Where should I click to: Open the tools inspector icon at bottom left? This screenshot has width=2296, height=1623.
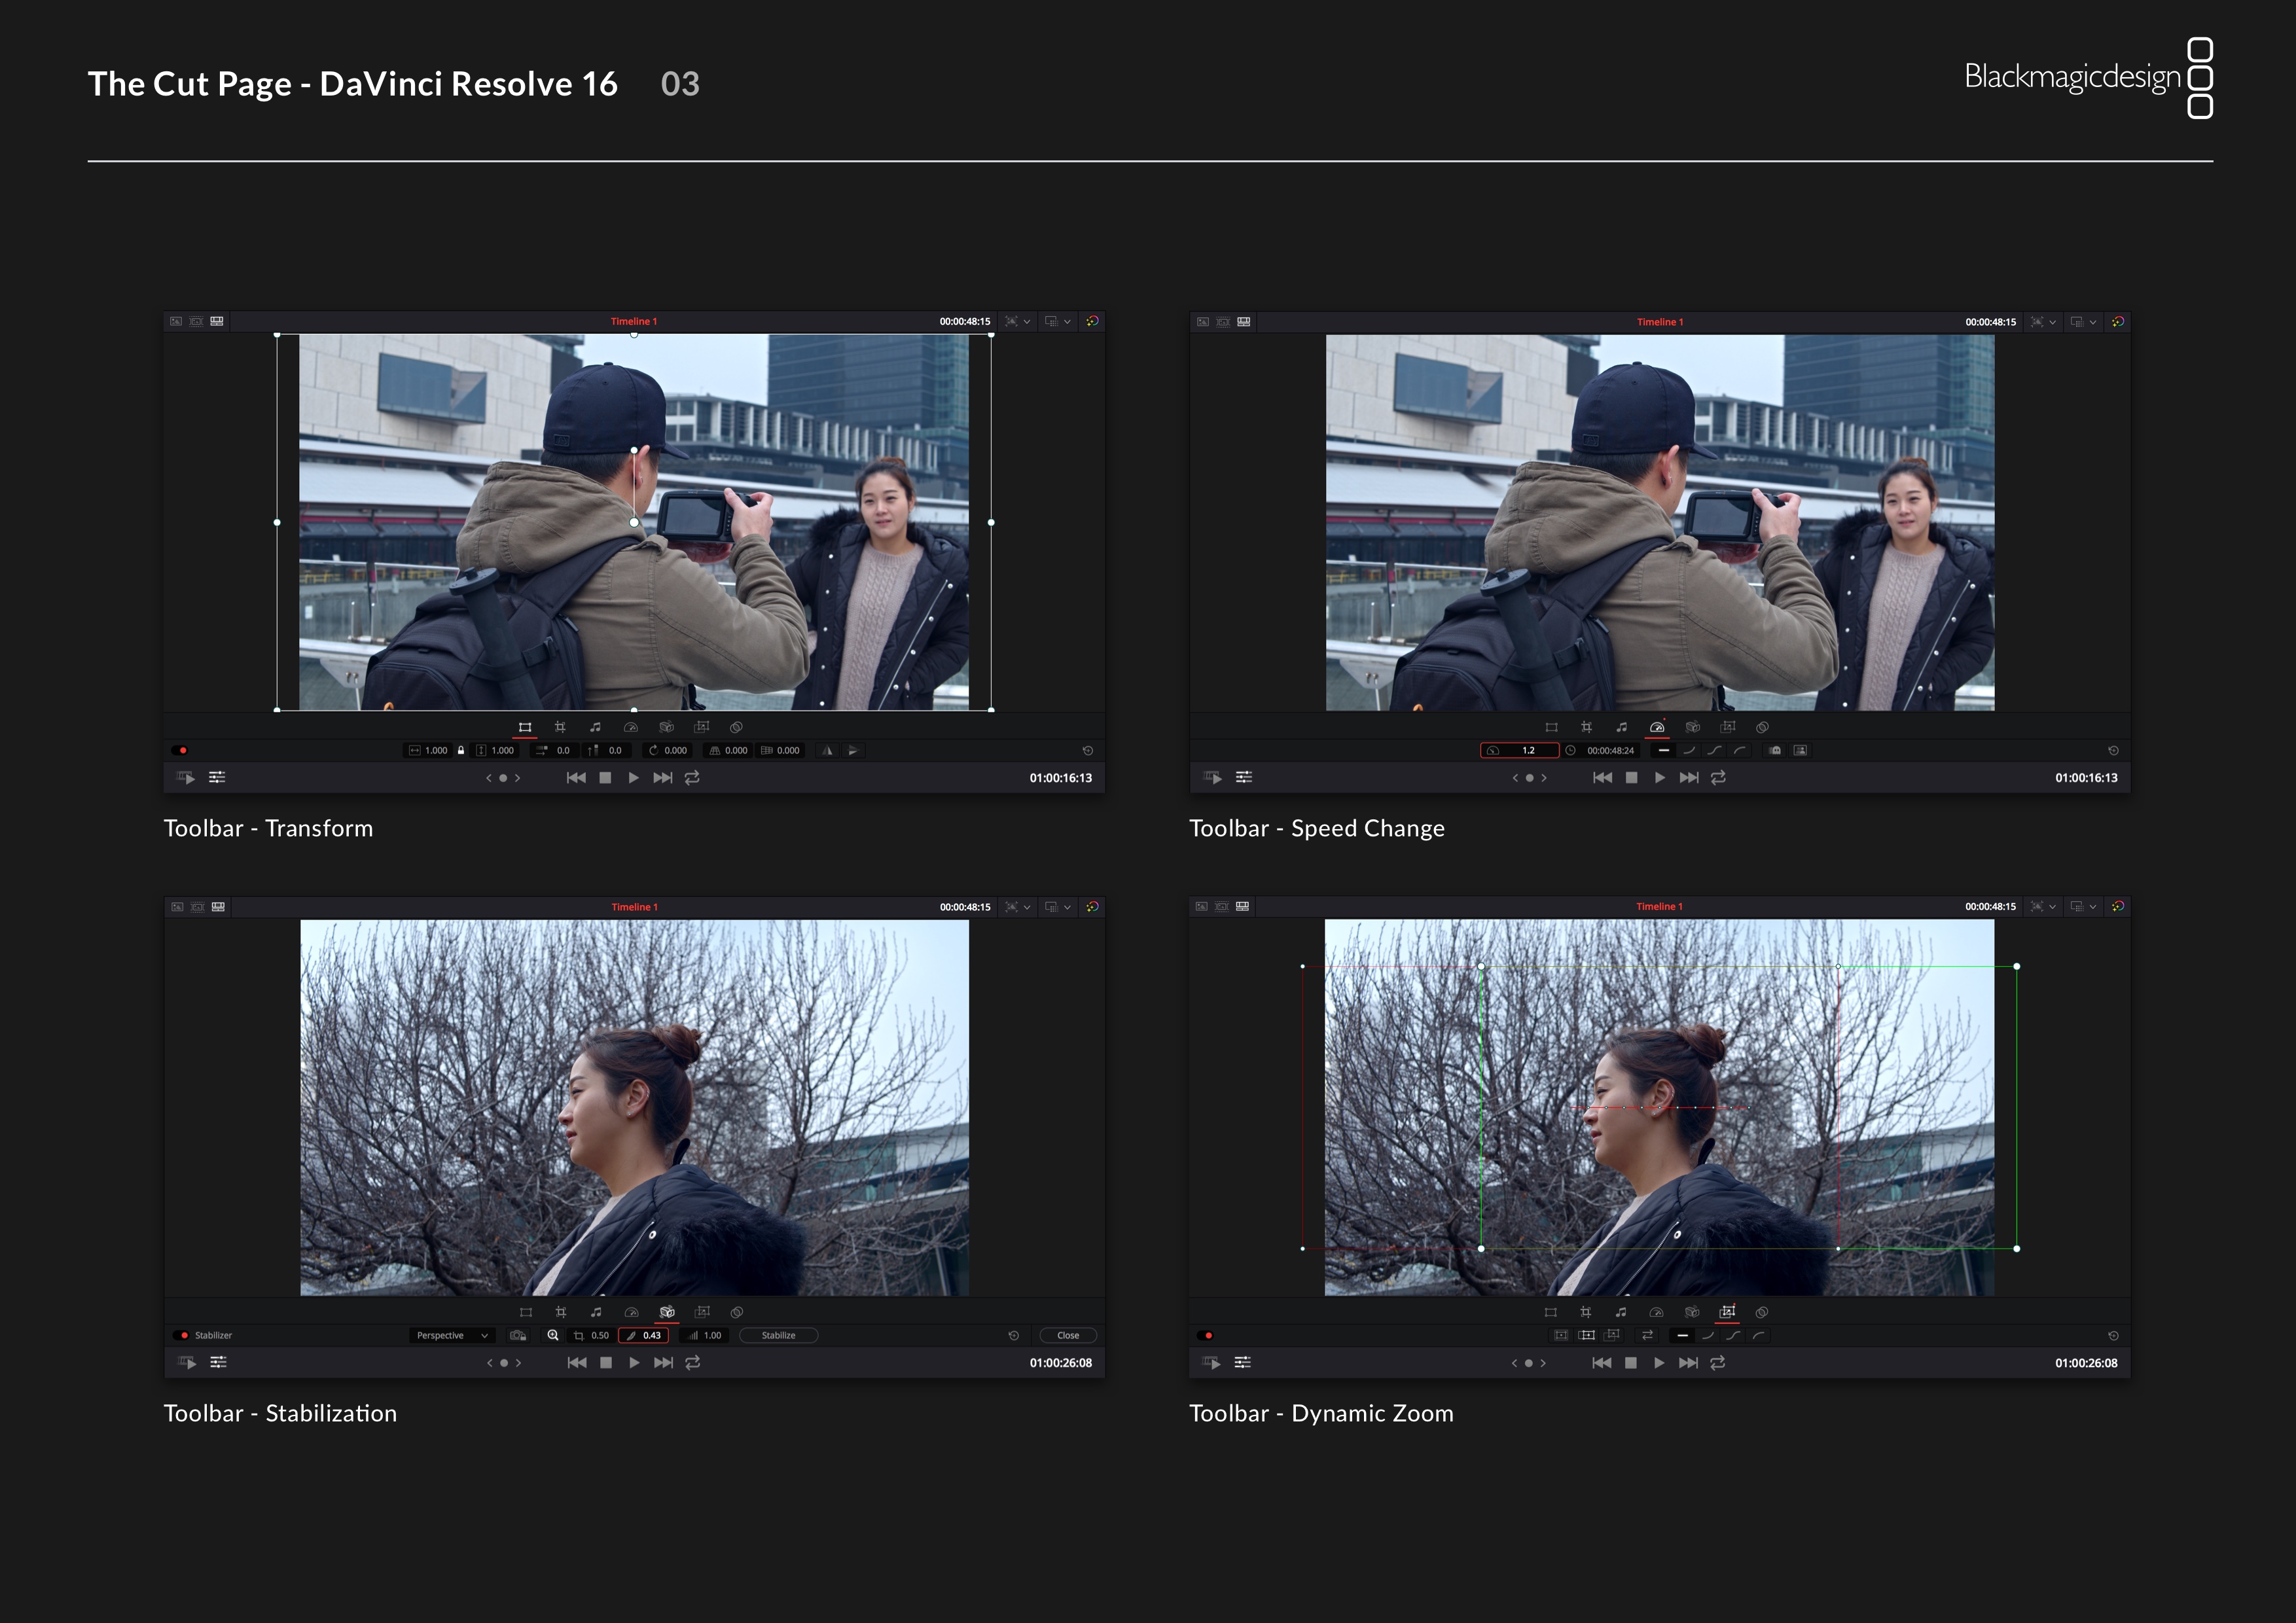coord(218,777)
